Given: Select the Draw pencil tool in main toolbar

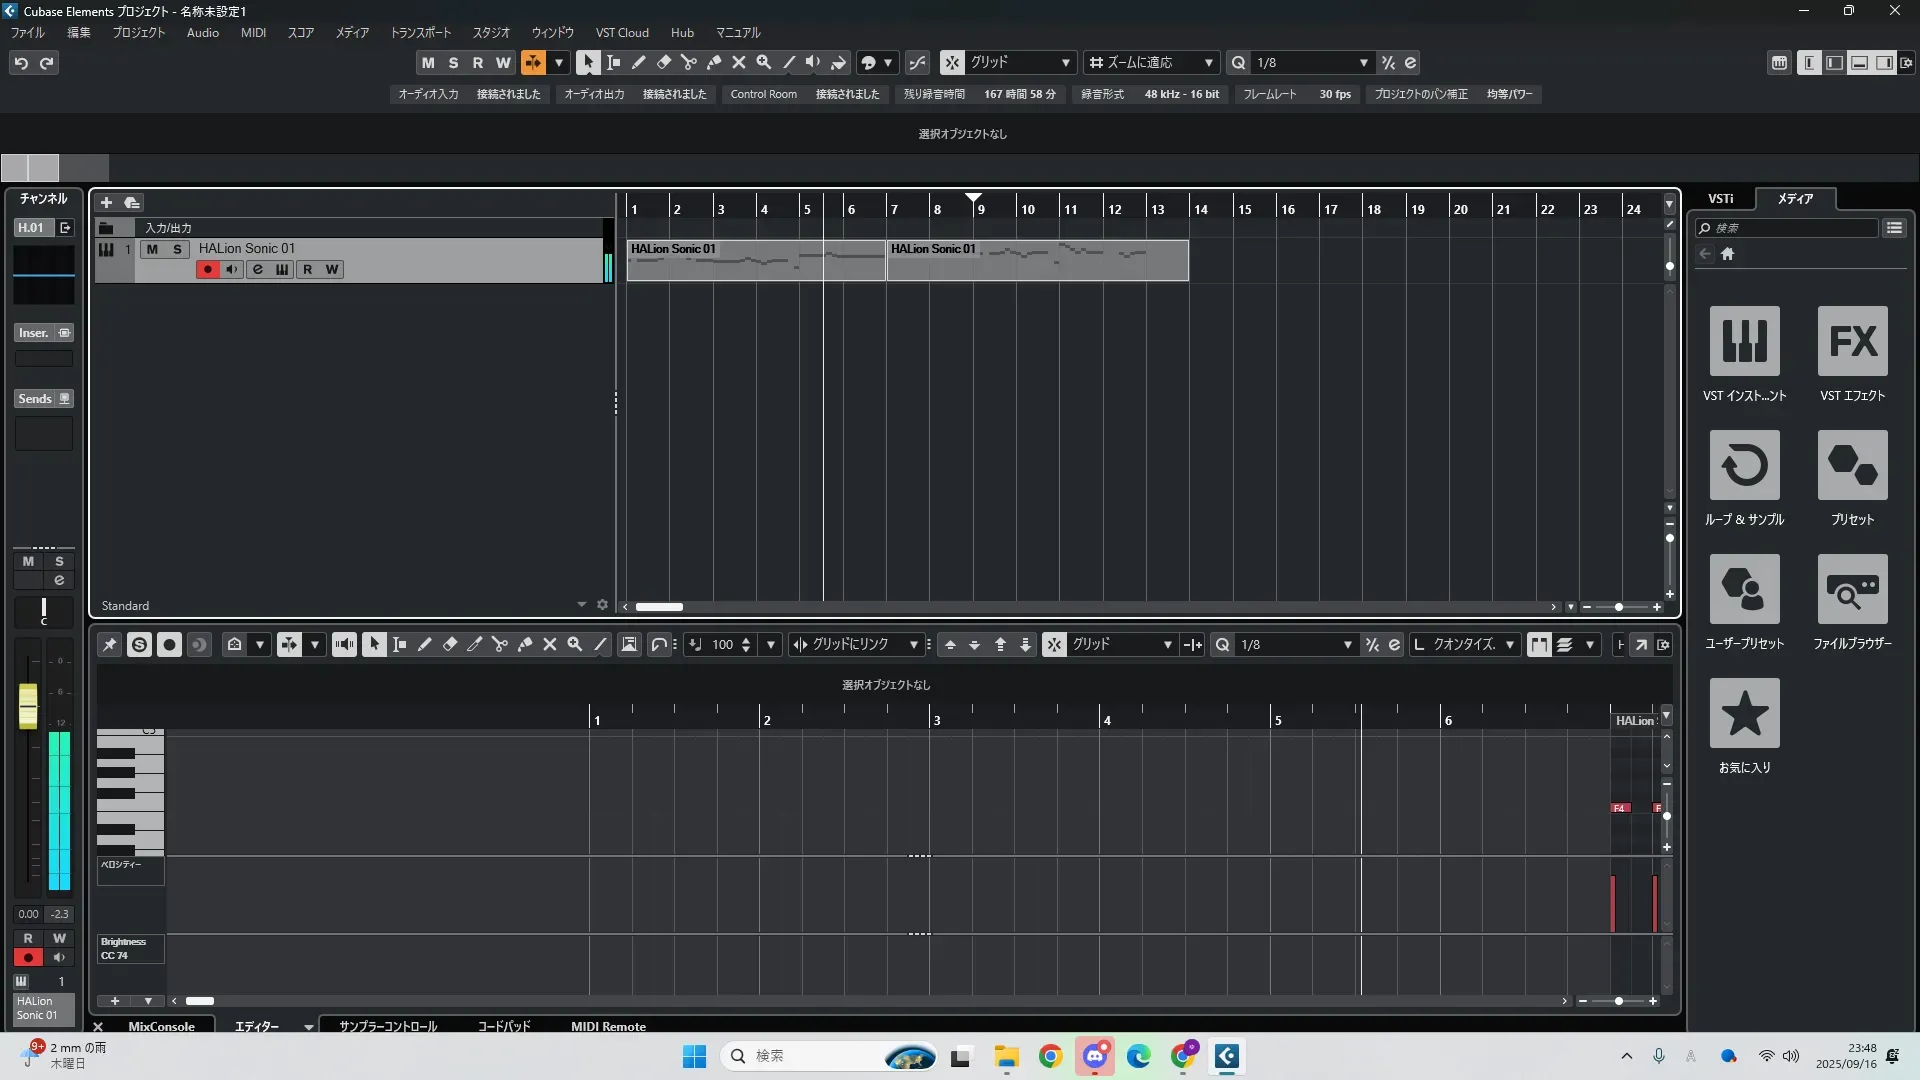Looking at the screenshot, I should (x=639, y=62).
